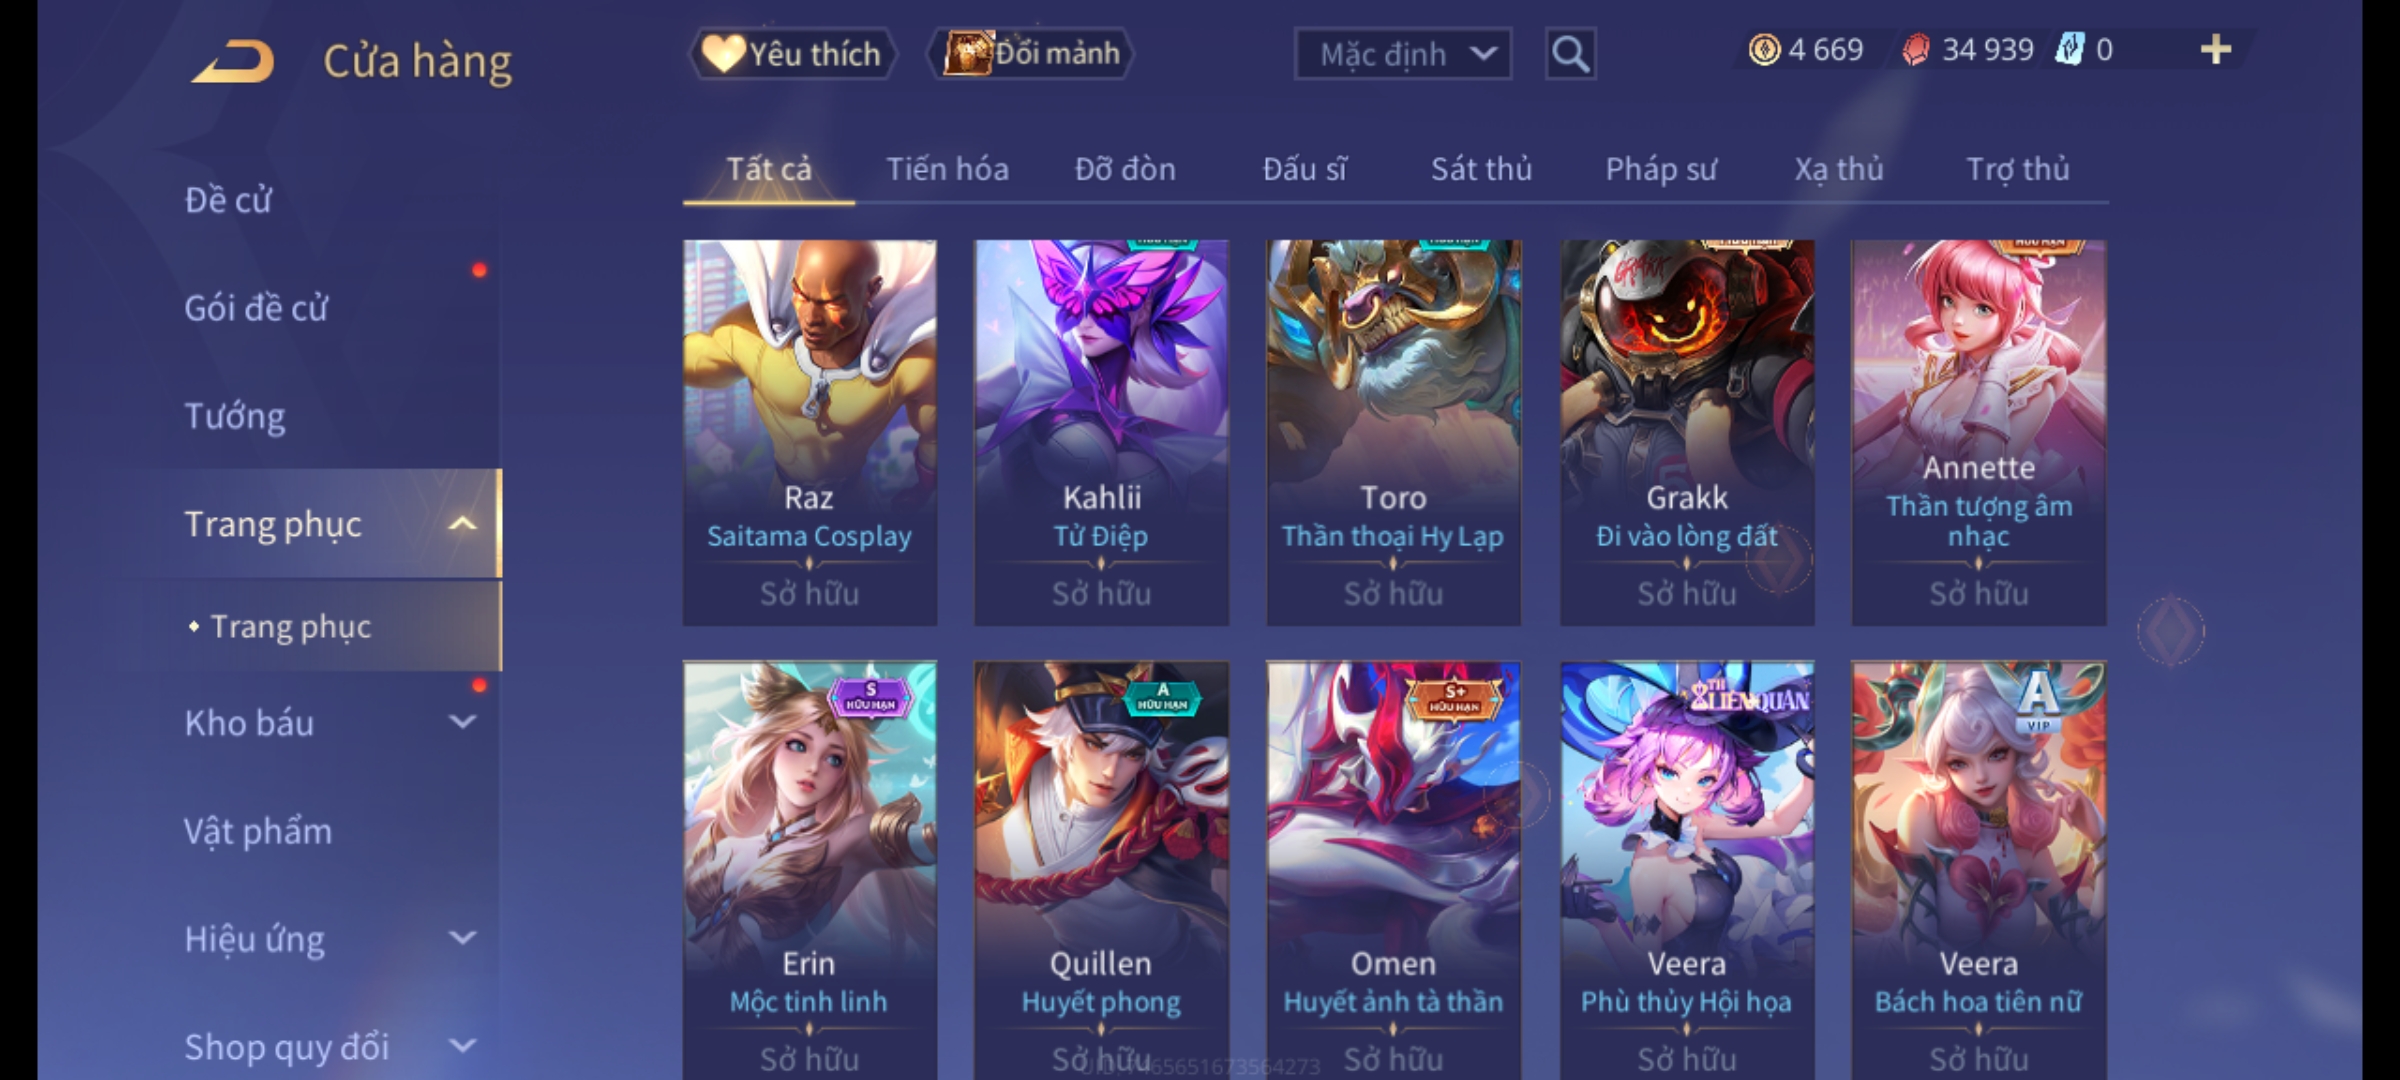This screenshot has height=1080, width=2400.
Task: Switch to the Sát thủ tab
Action: tap(1481, 169)
